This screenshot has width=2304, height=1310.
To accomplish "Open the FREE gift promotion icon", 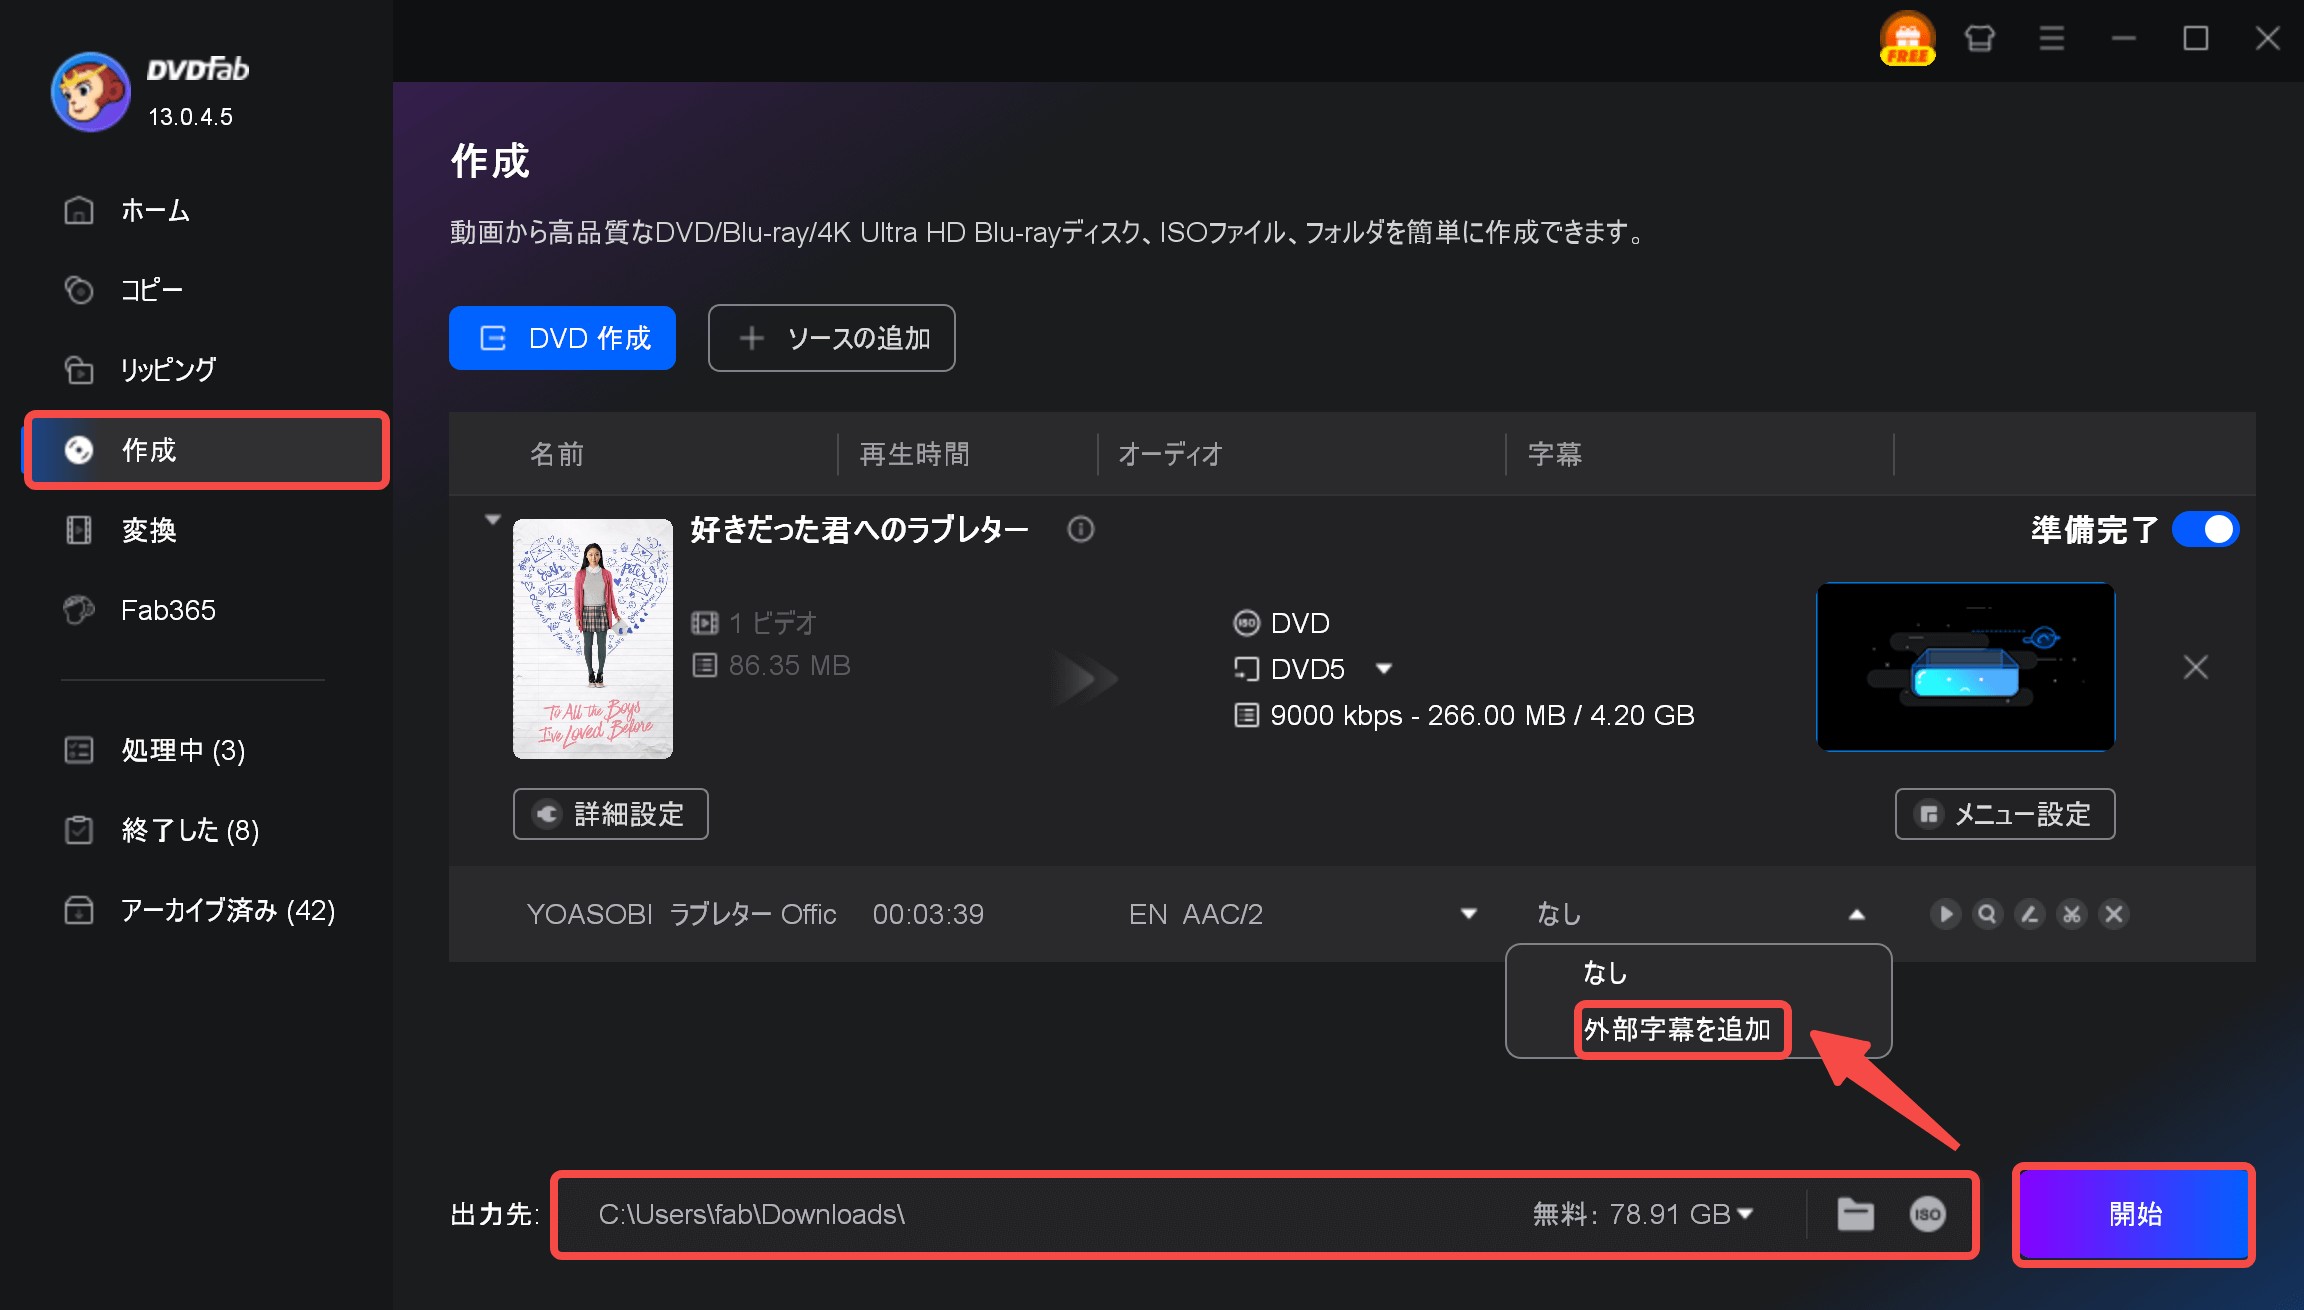I will point(1907,38).
